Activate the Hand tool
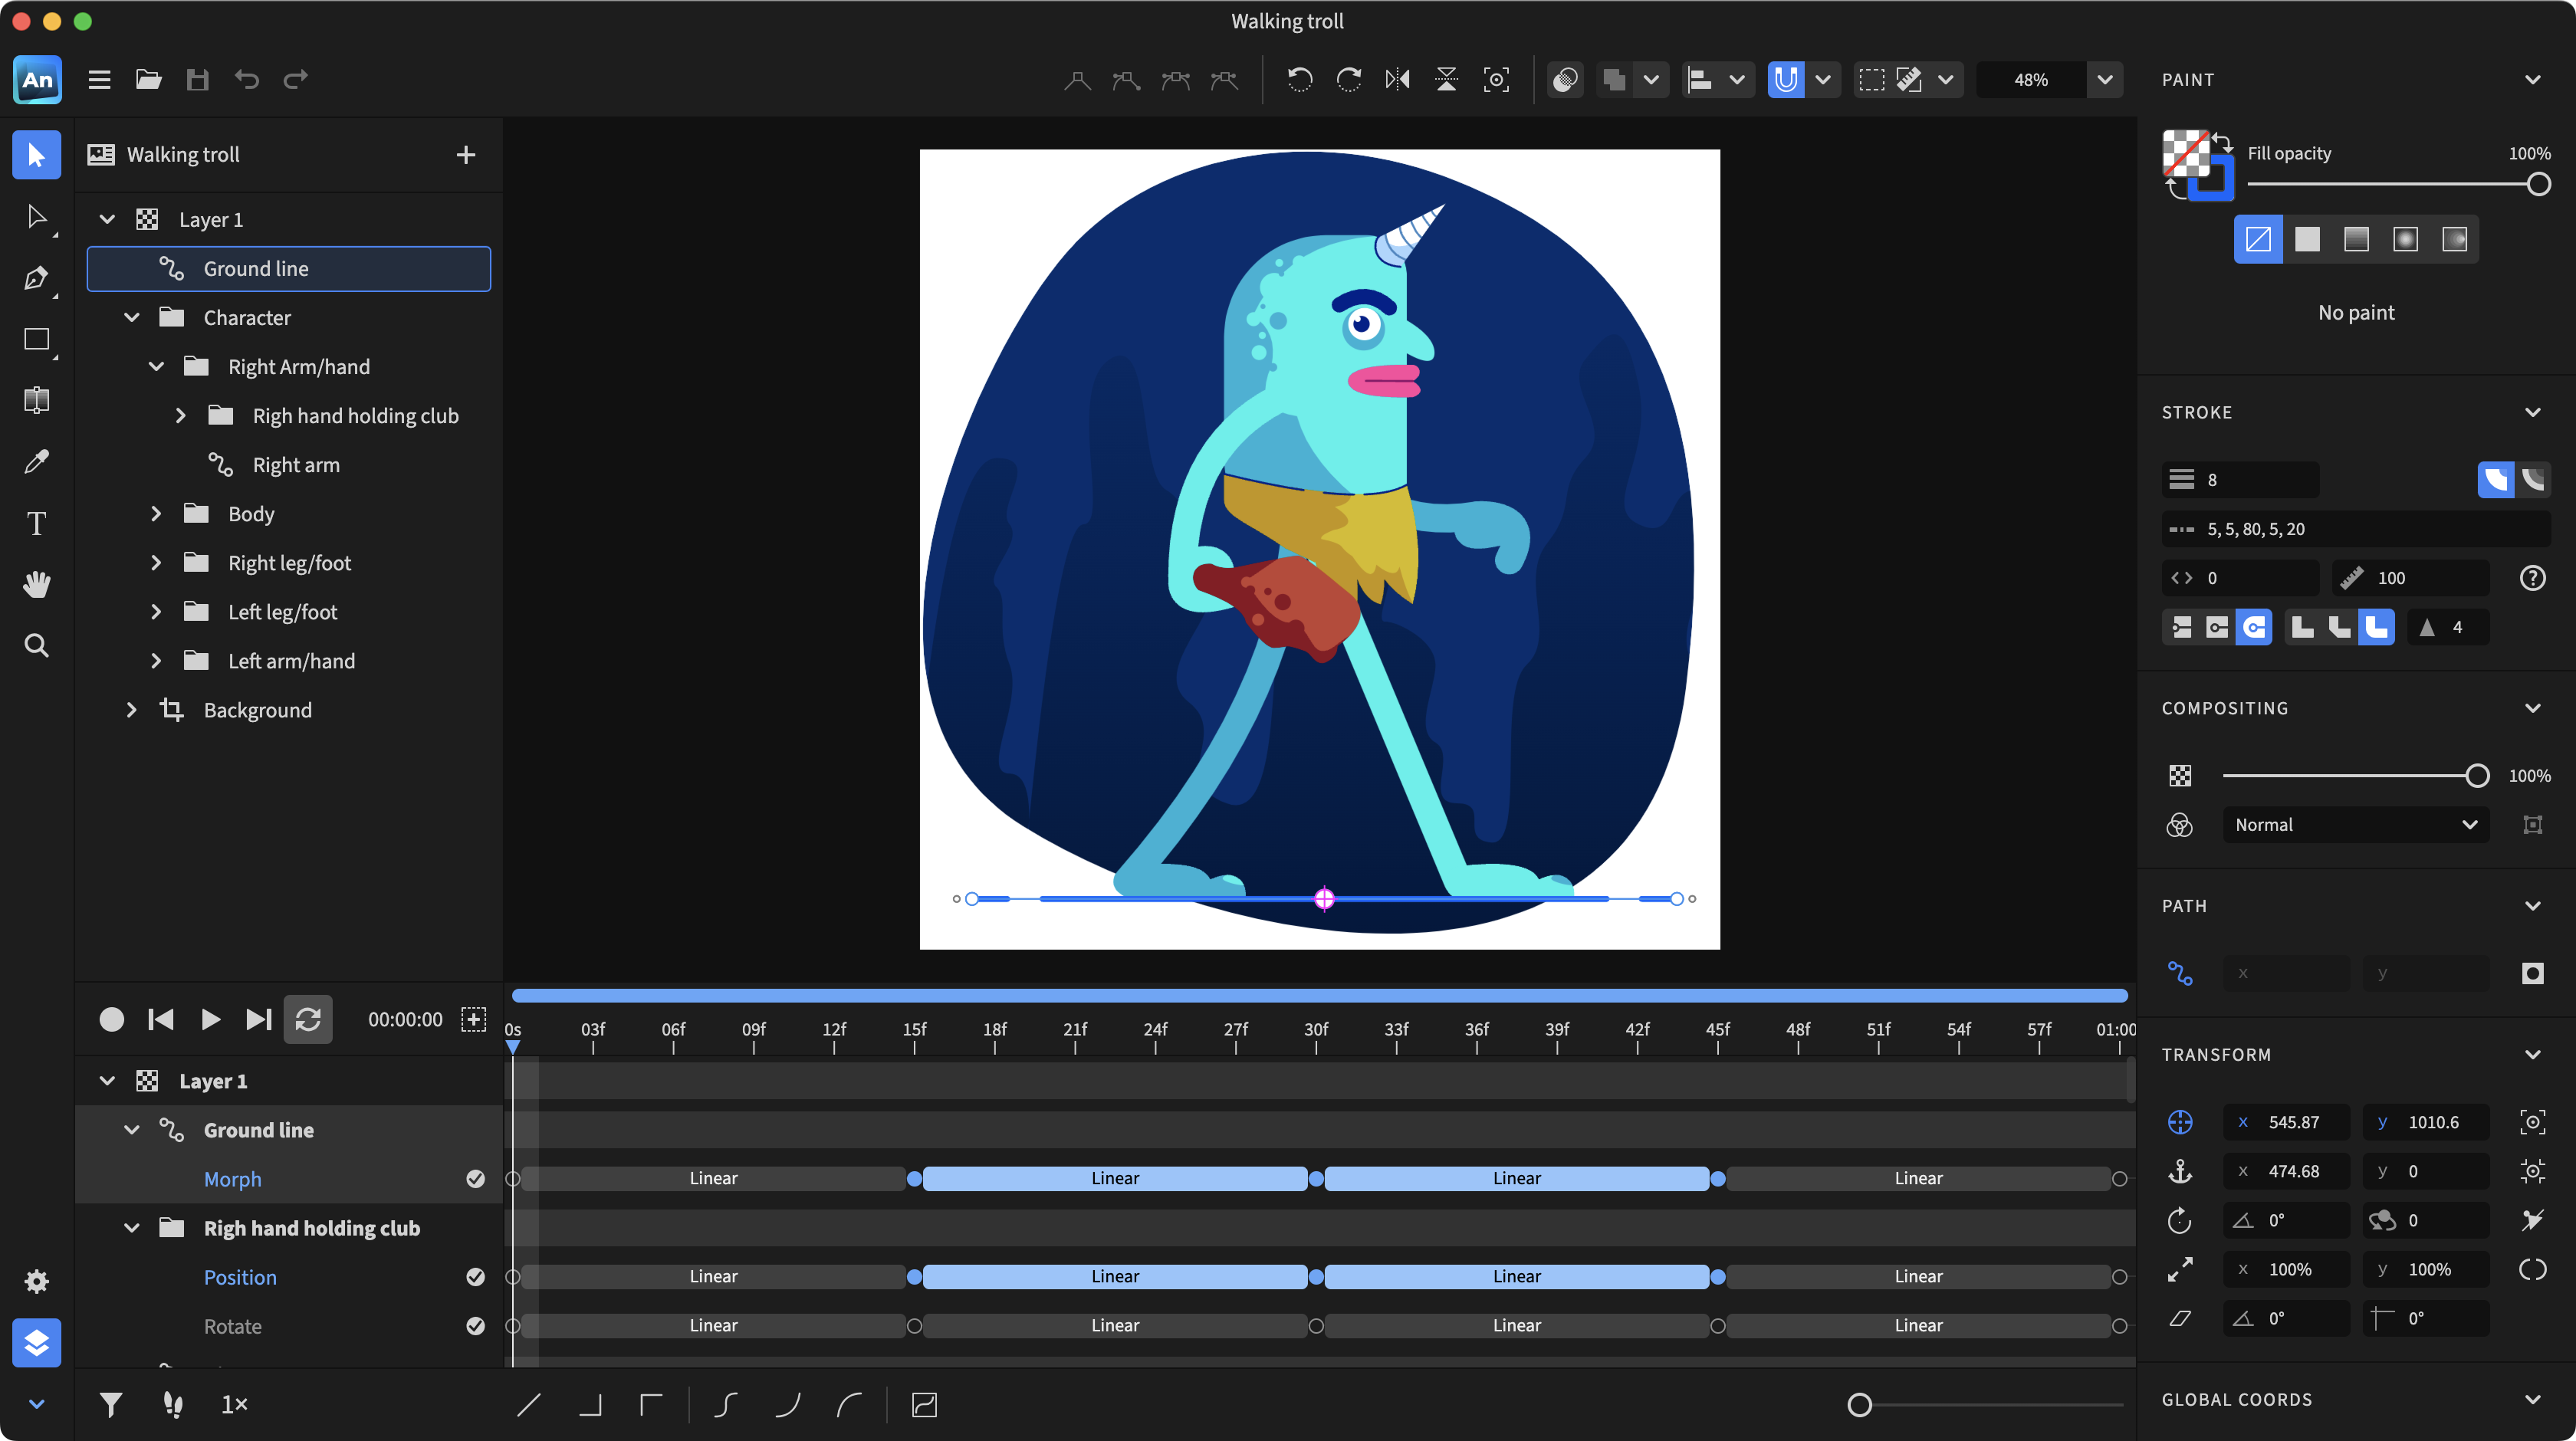This screenshot has width=2576, height=1441. click(36, 584)
